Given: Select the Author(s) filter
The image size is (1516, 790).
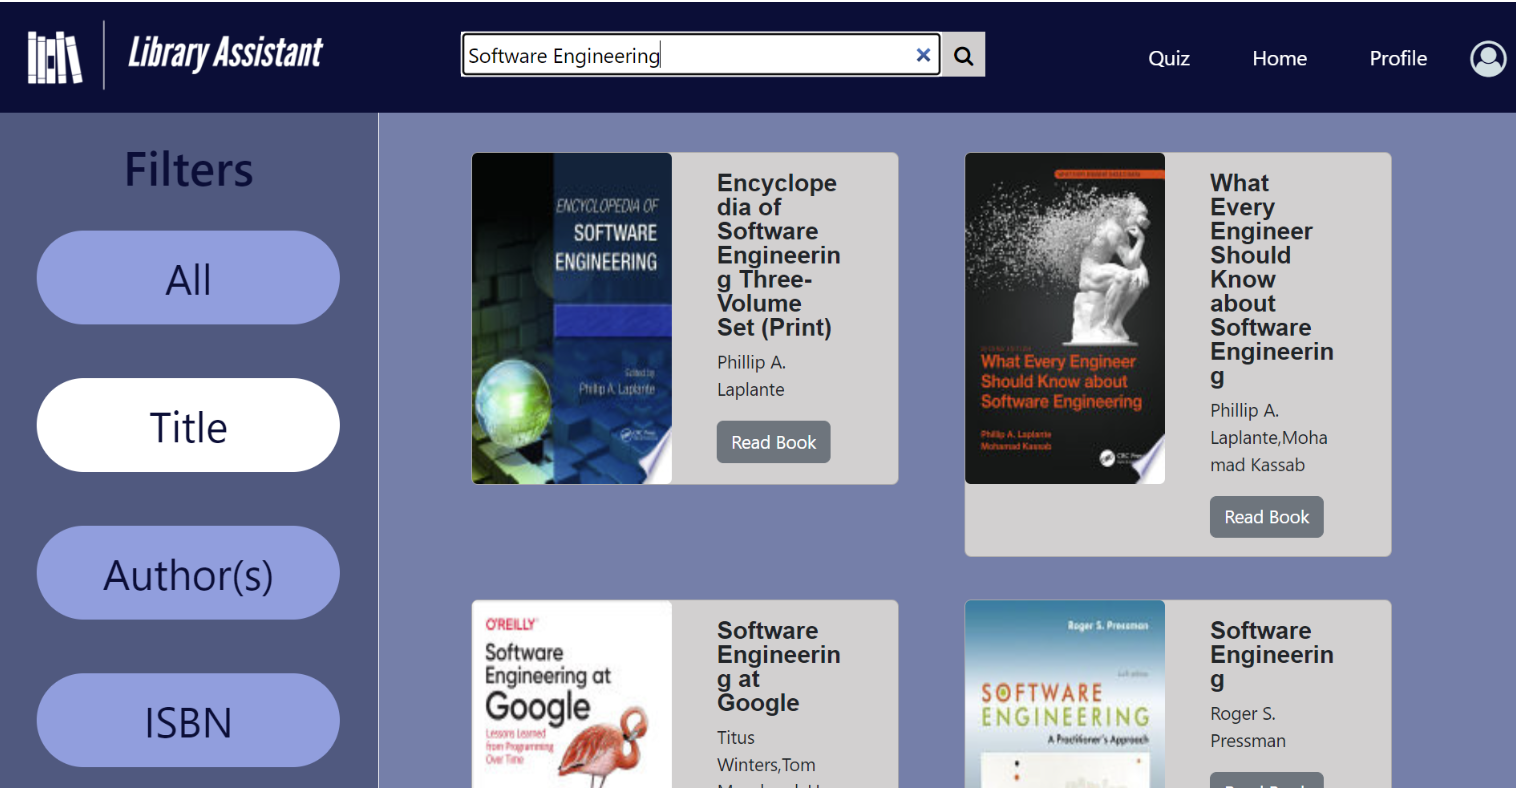Looking at the screenshot, I should (x=188, y=573).
